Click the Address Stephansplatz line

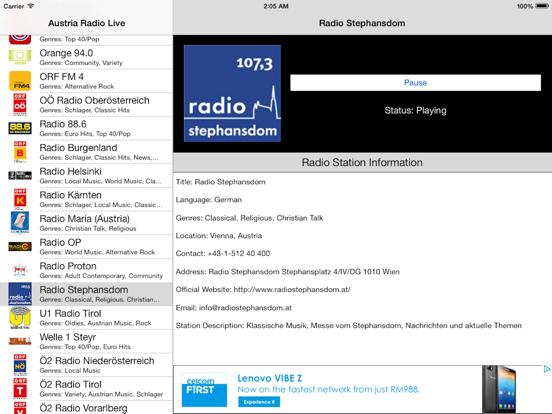coord(288,271)
